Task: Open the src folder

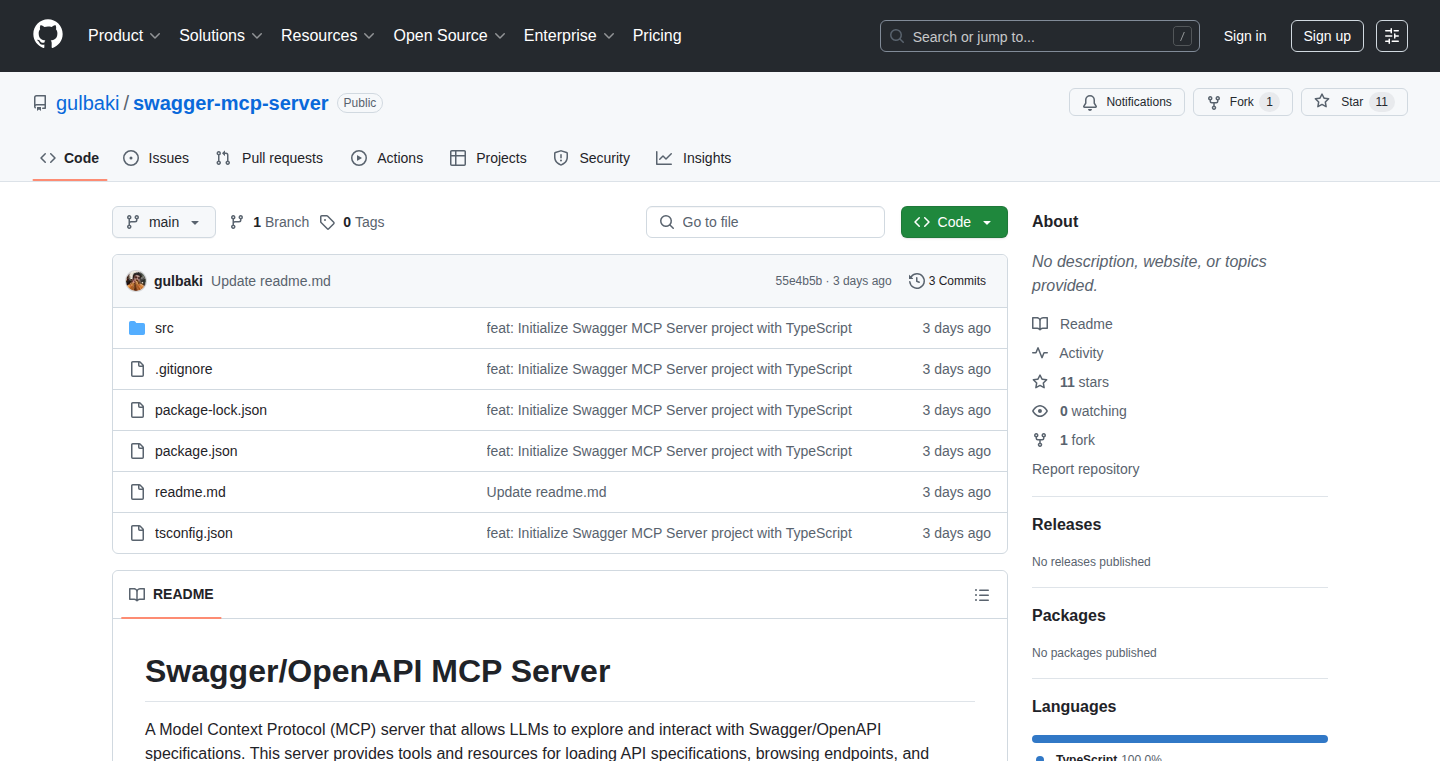Action: point(164,328)
